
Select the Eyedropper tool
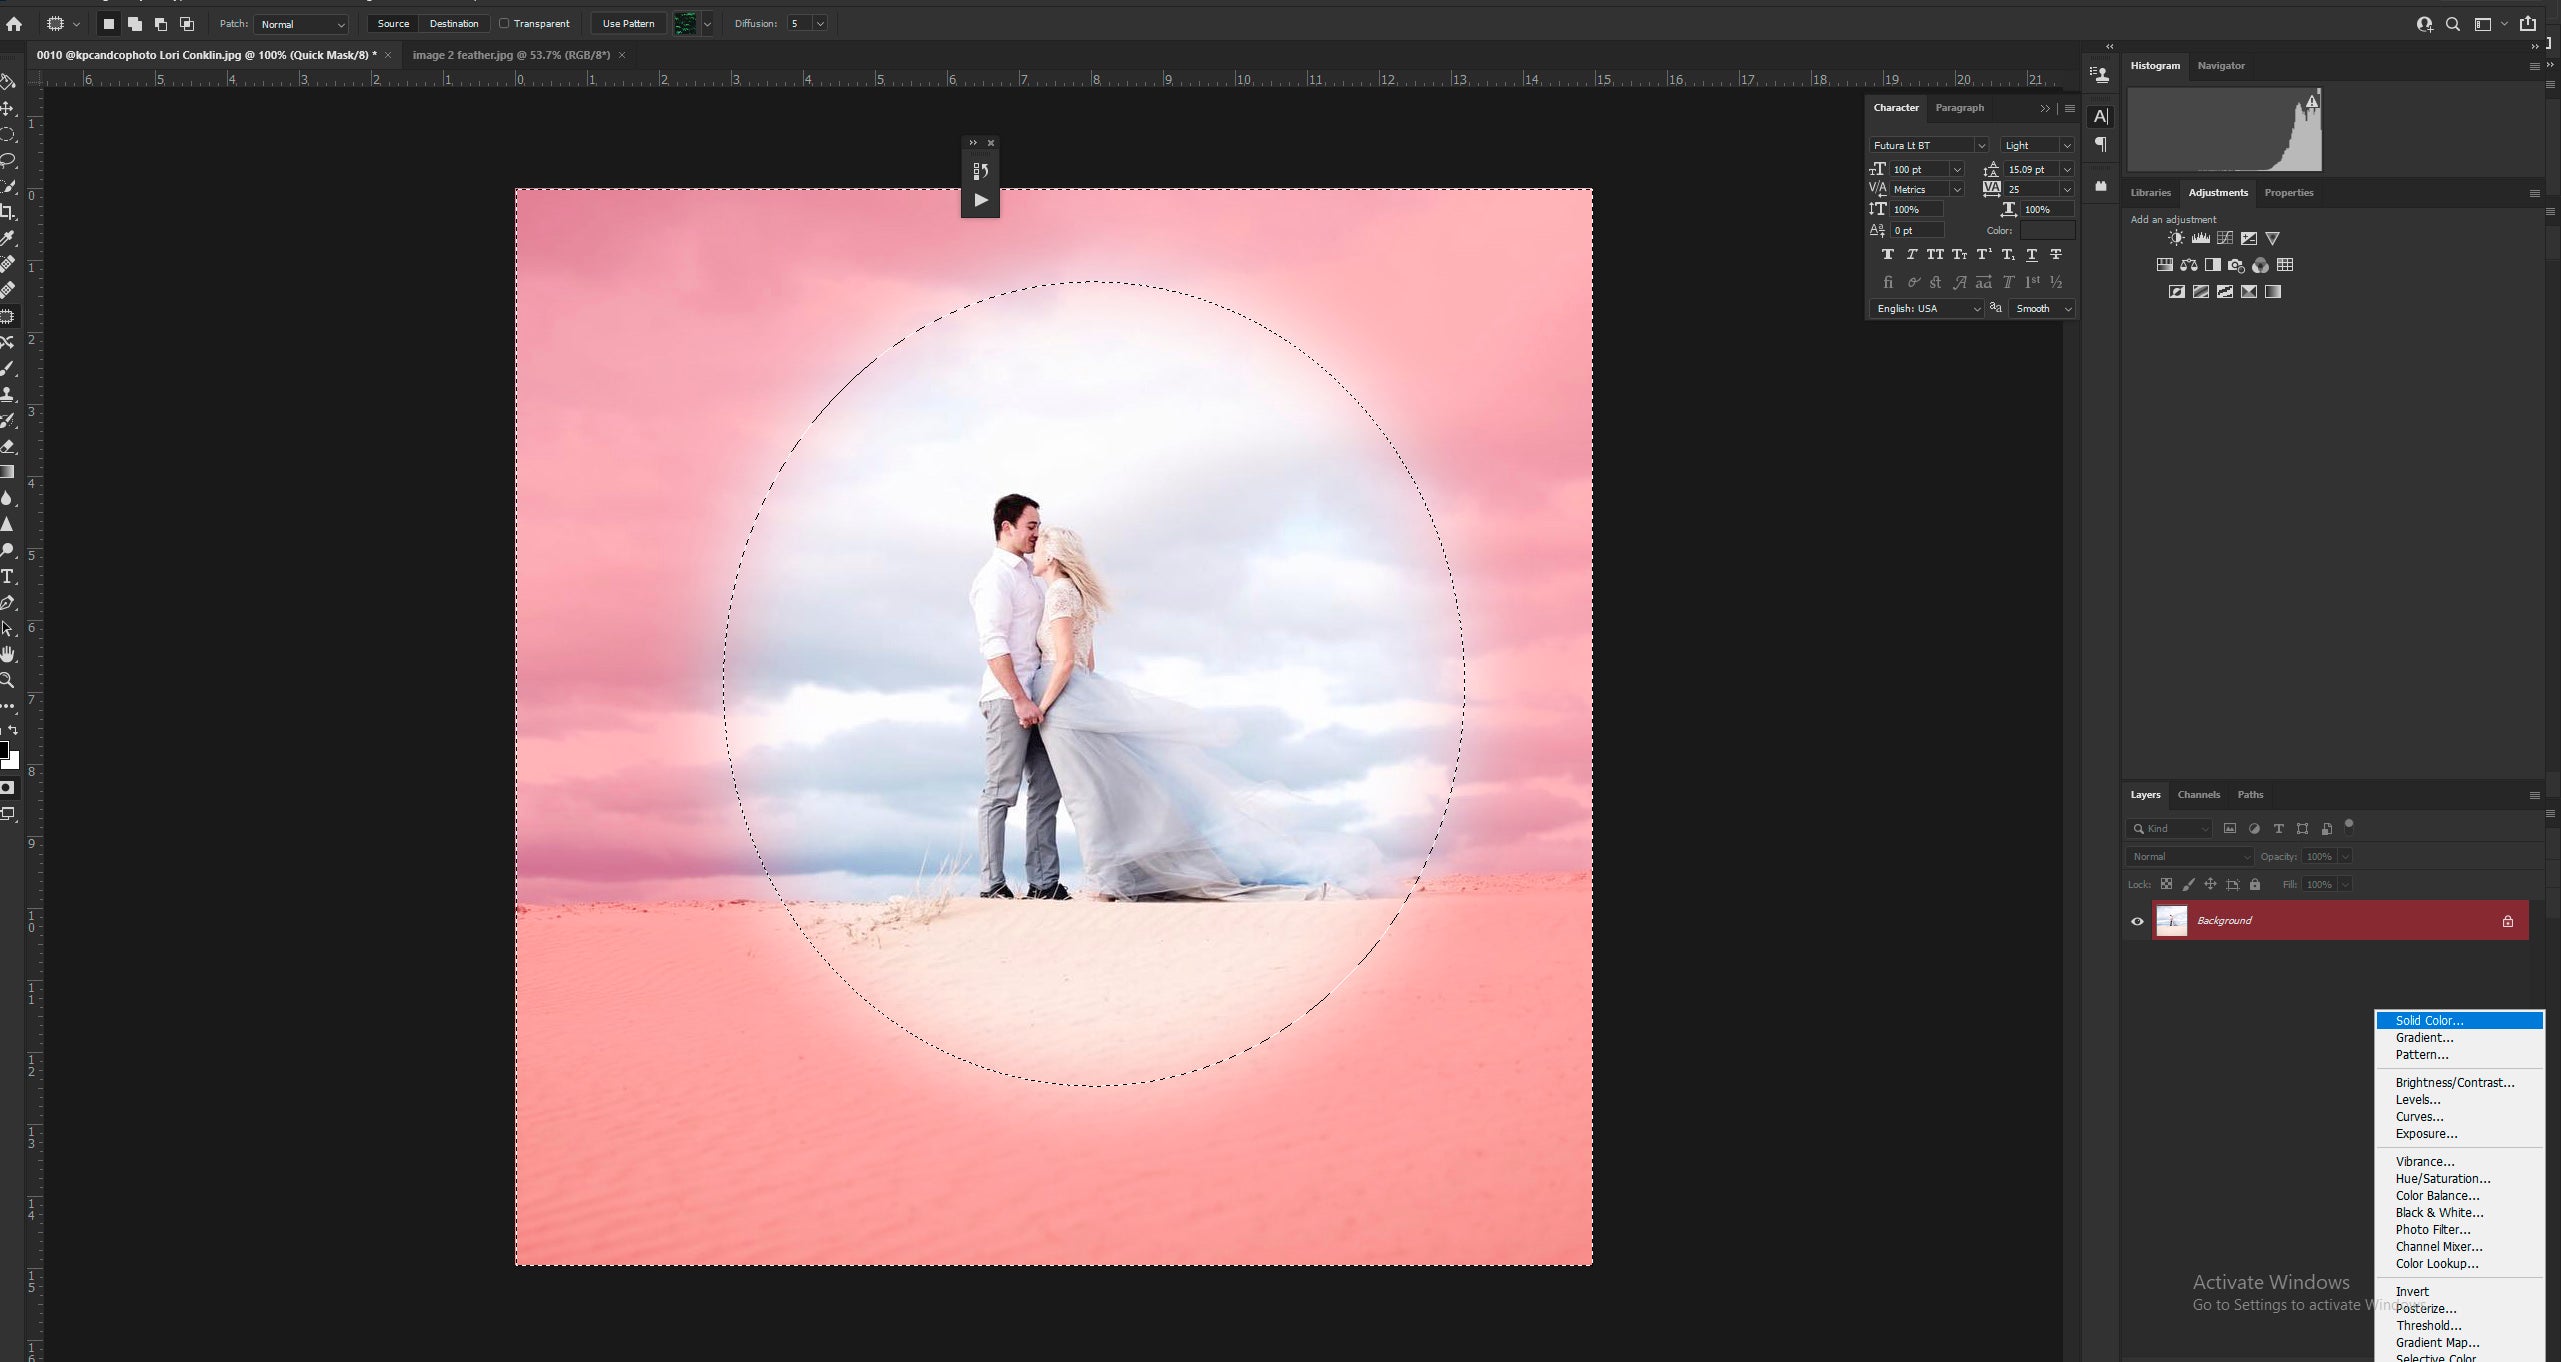8,238
